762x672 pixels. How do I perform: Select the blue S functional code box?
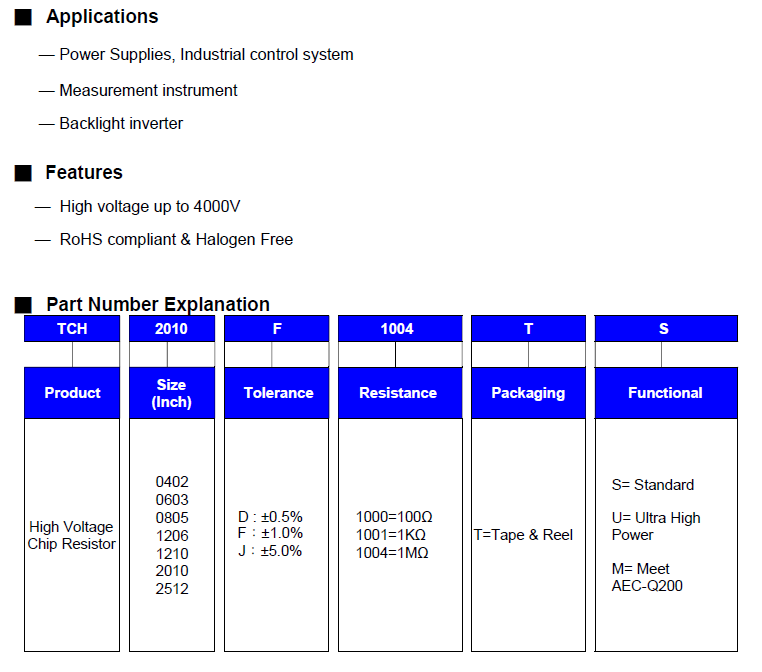point(665,329)
